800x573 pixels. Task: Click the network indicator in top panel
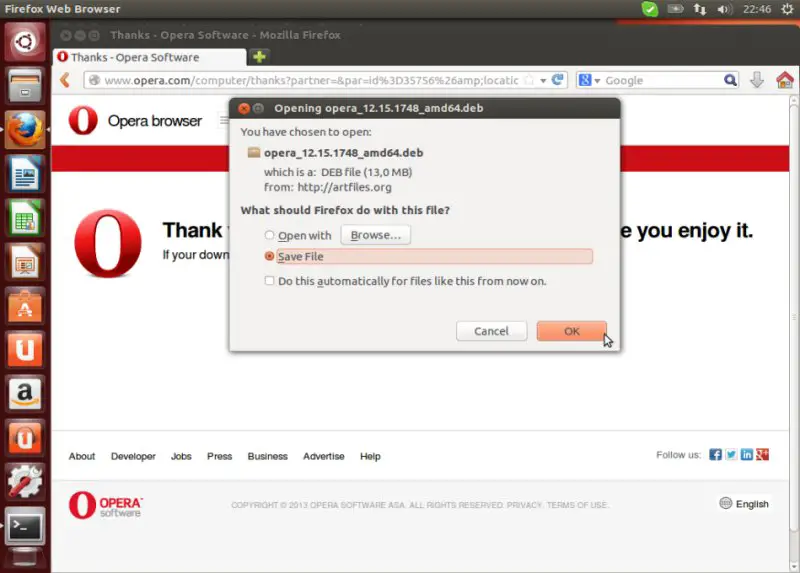pyautogui.click(x=699, y=9)
